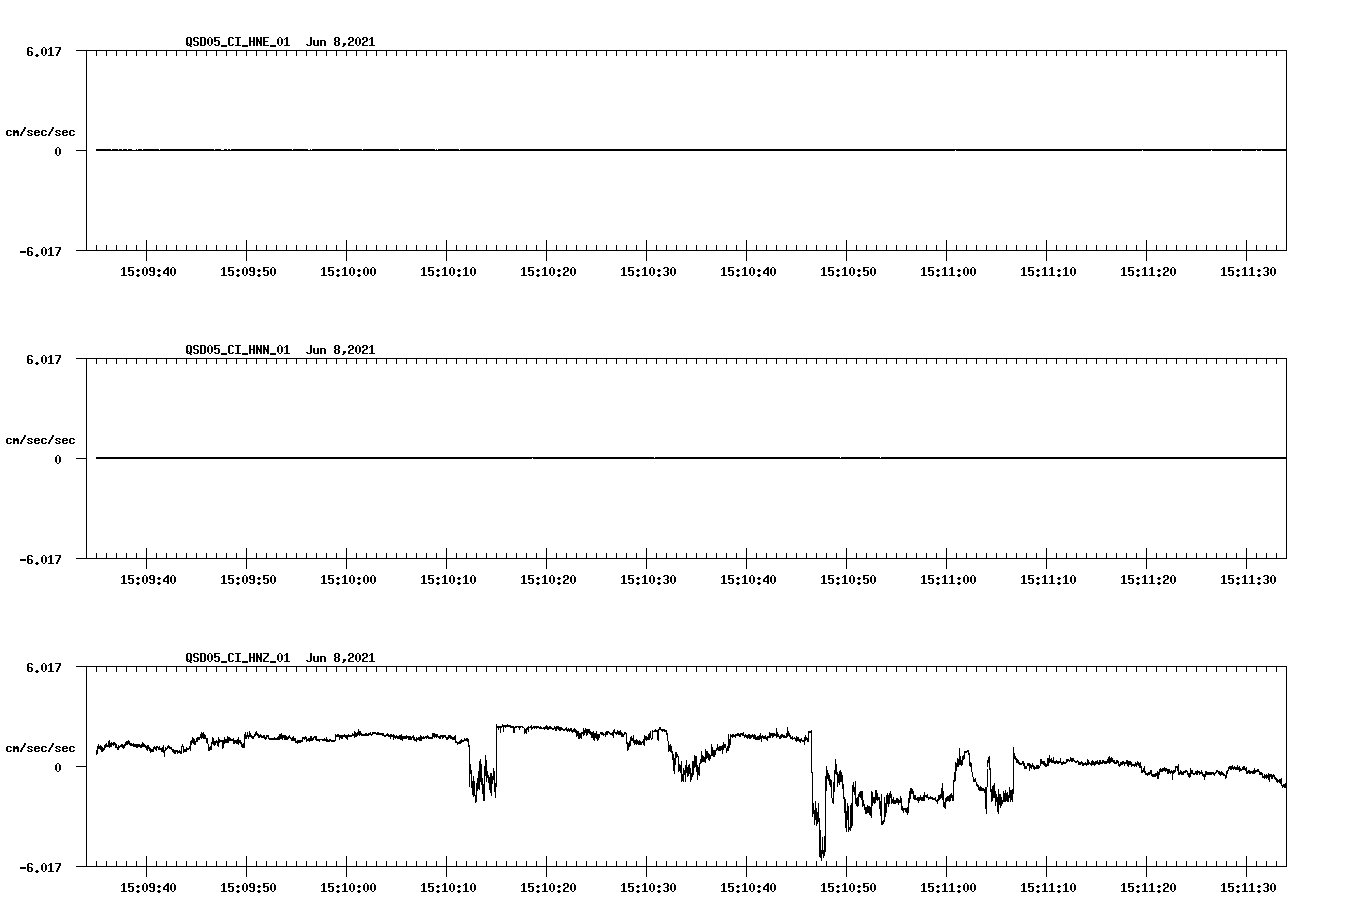Select 15:10:00 time label under HNN plot
This screenshot has height=924, width=1358.
pos(348,580)
